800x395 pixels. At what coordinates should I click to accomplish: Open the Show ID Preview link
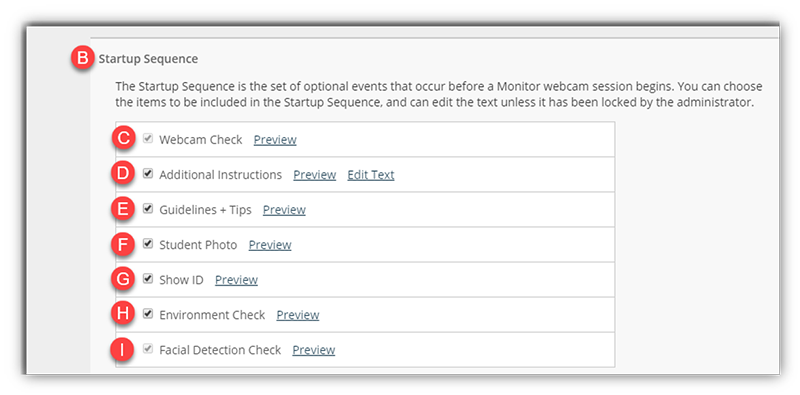click(x=236, y=280)
